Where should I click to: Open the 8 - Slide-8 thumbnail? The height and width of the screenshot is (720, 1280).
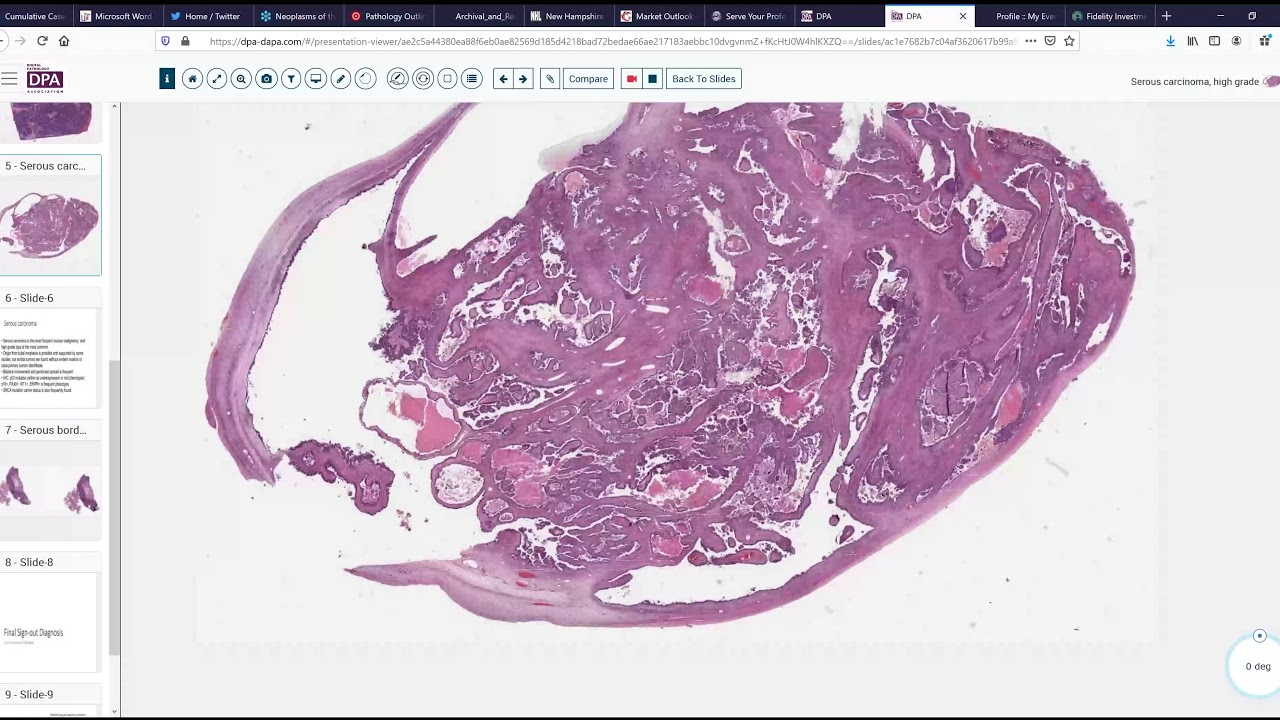(51, 612)
